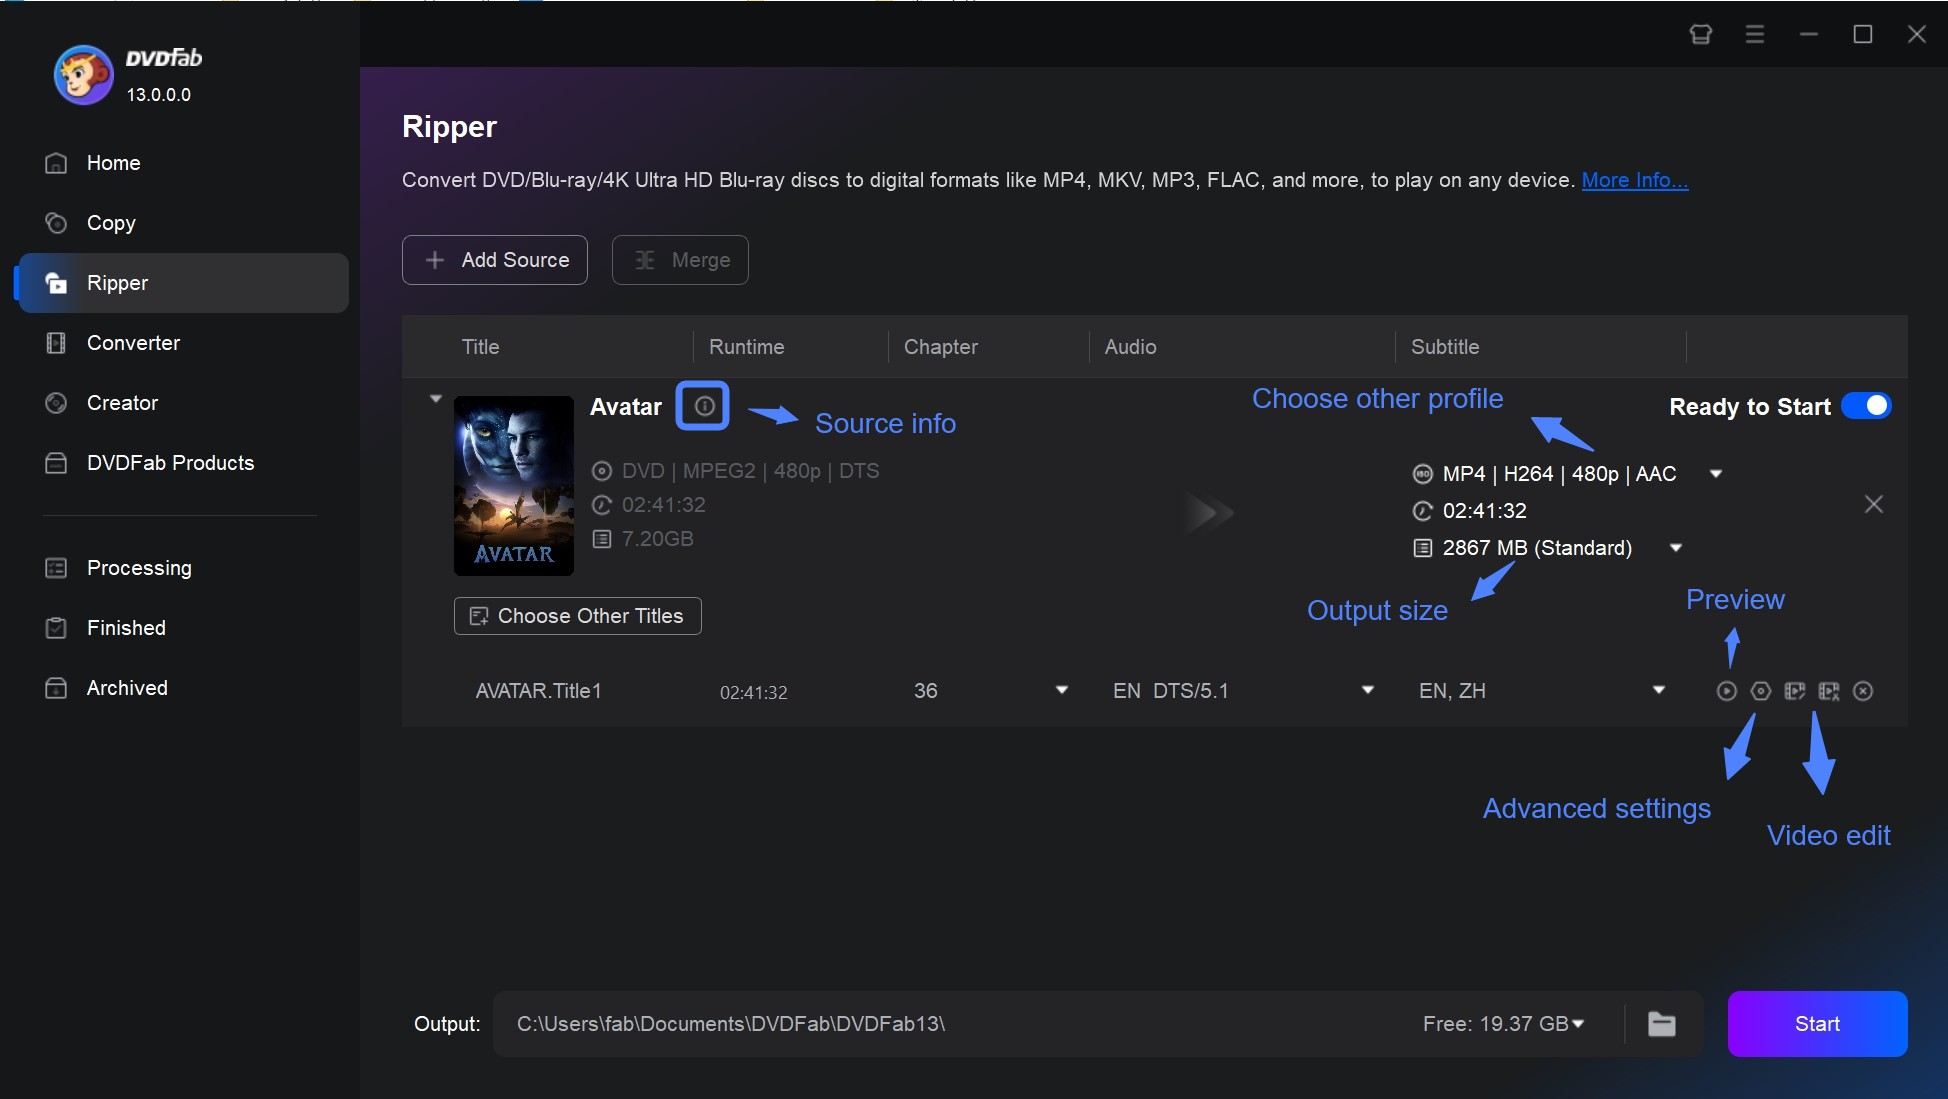Select the Converter menu item in sidebar
The height and width of the screenshot is (1099, 1948).
[x=132, y=341]
